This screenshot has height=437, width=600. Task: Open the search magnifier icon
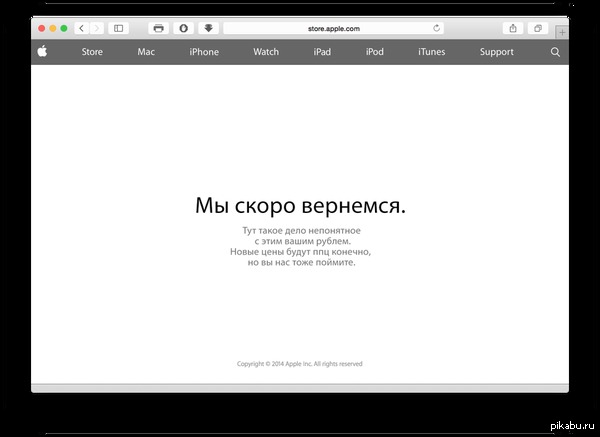point(555,52)
